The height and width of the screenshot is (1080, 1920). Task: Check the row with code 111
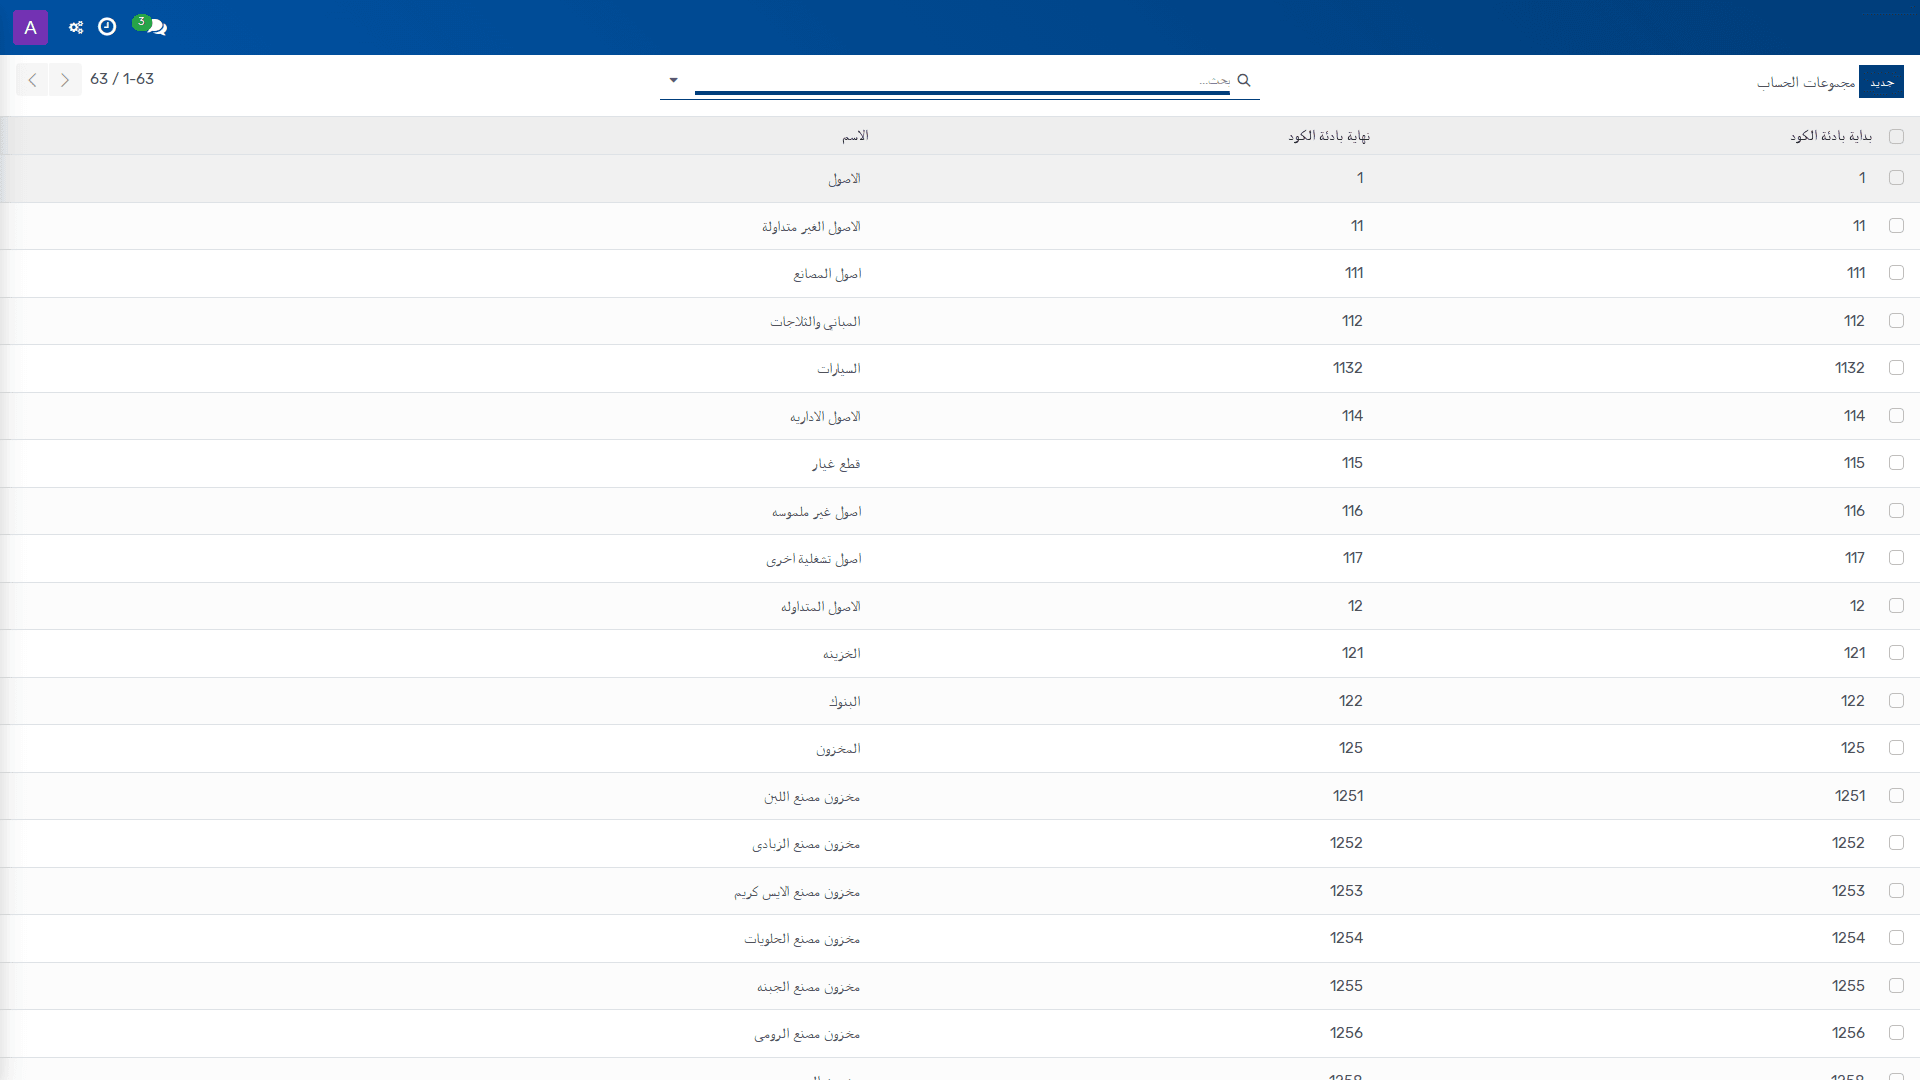coord(1896,273)
